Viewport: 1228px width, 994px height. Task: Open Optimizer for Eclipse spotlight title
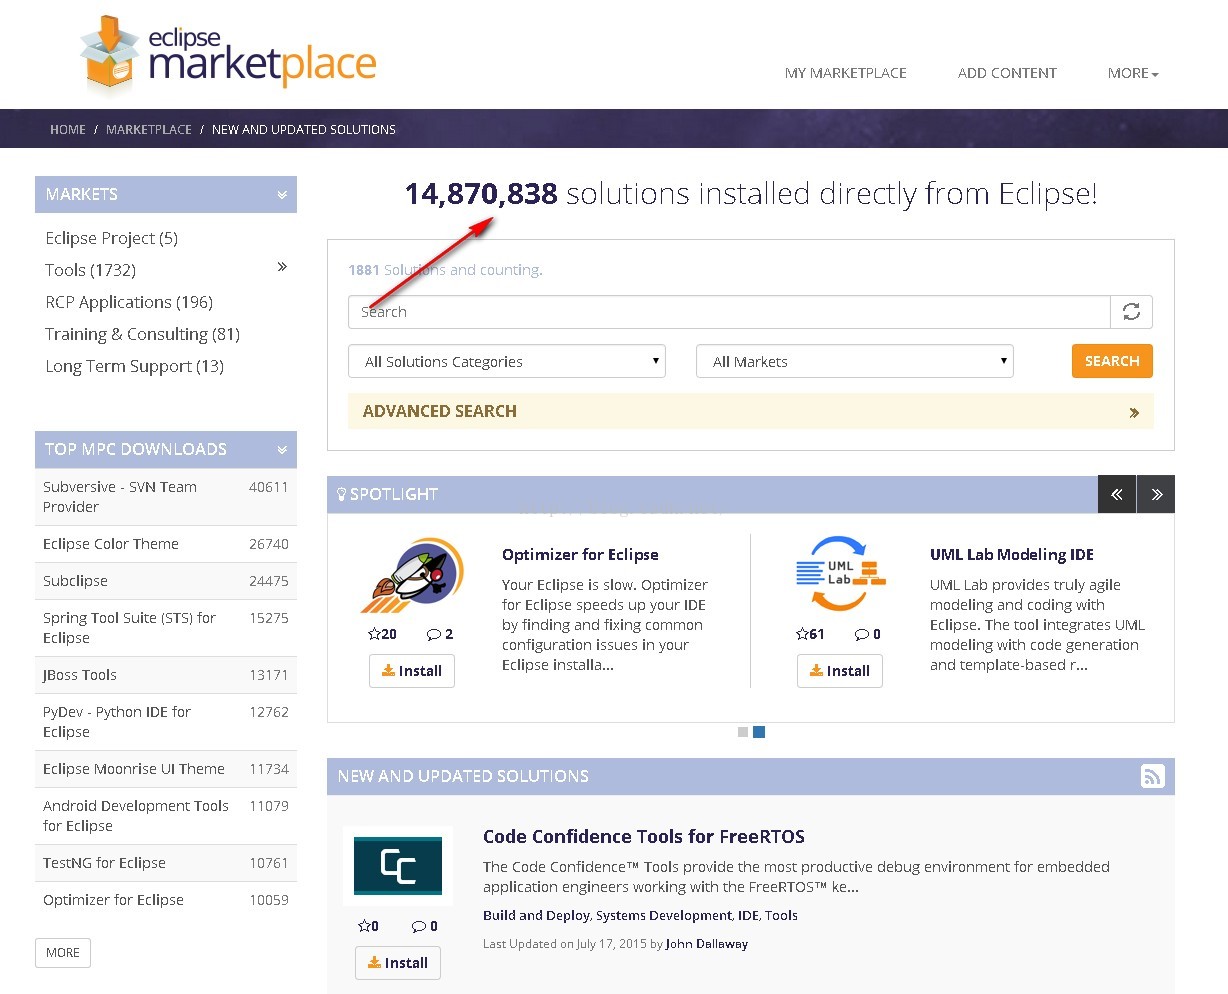[x=580, y=555]
